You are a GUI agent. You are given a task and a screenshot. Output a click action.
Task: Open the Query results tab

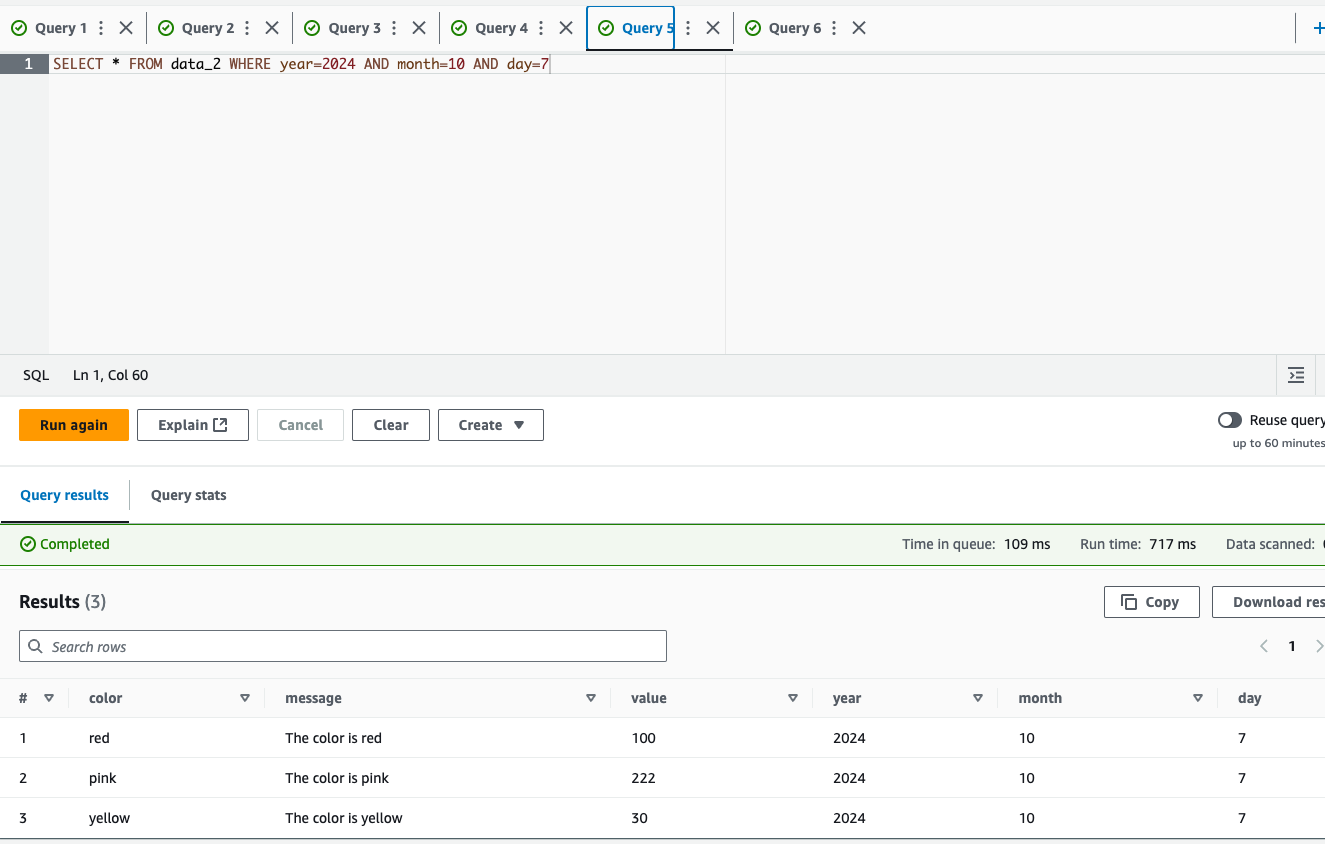(x=65, y=495)
